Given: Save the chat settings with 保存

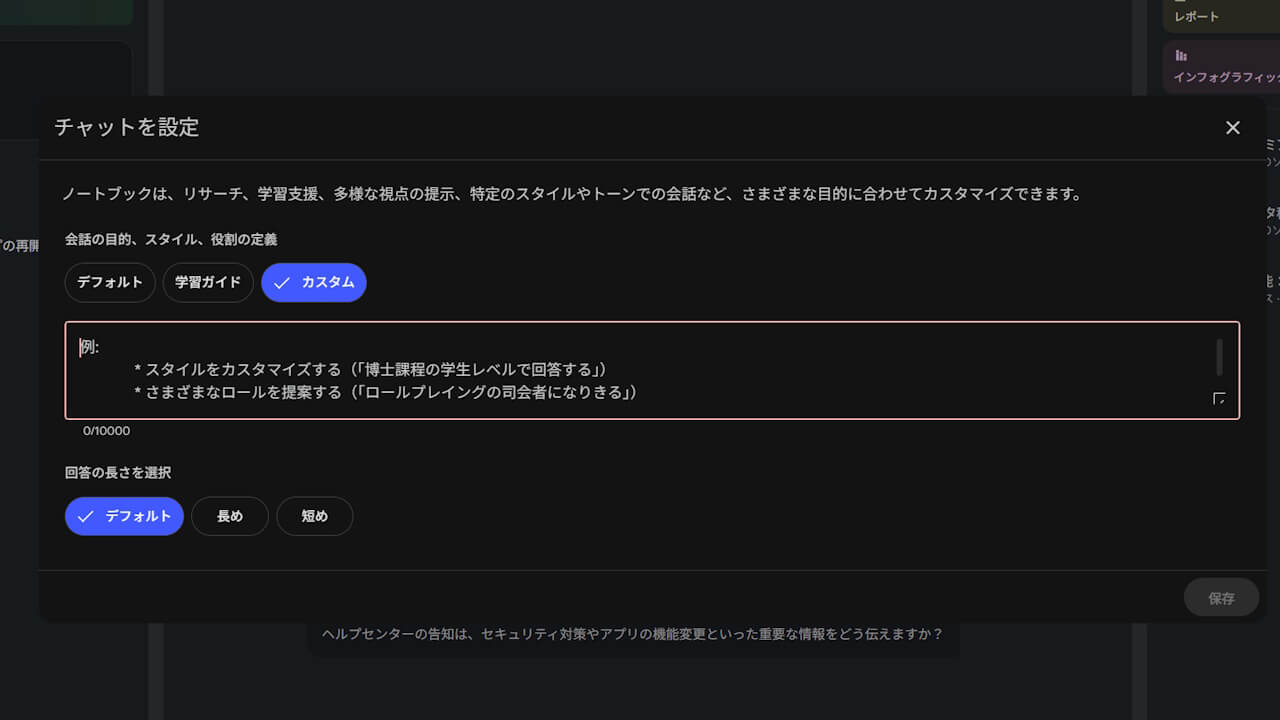Looking at the screenshot, I should click(x=1221, y=597).
